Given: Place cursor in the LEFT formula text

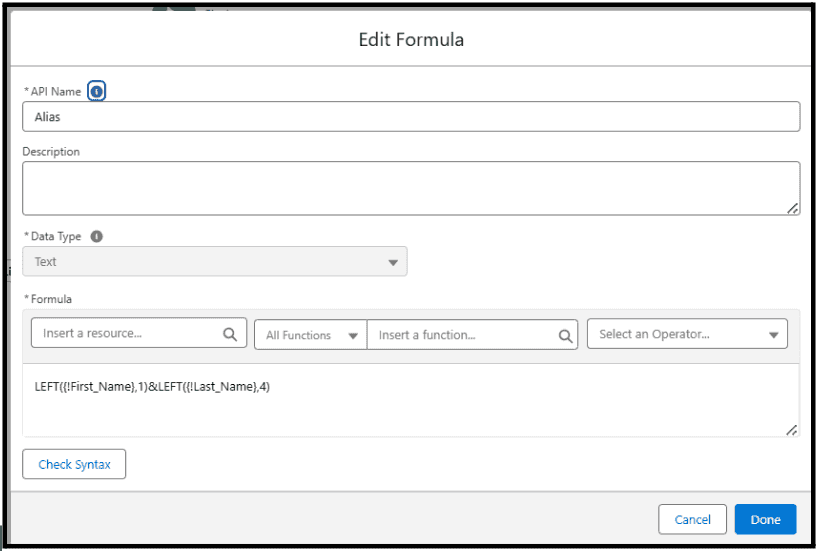Looking at the screenshot, I should tap(152, 386).
